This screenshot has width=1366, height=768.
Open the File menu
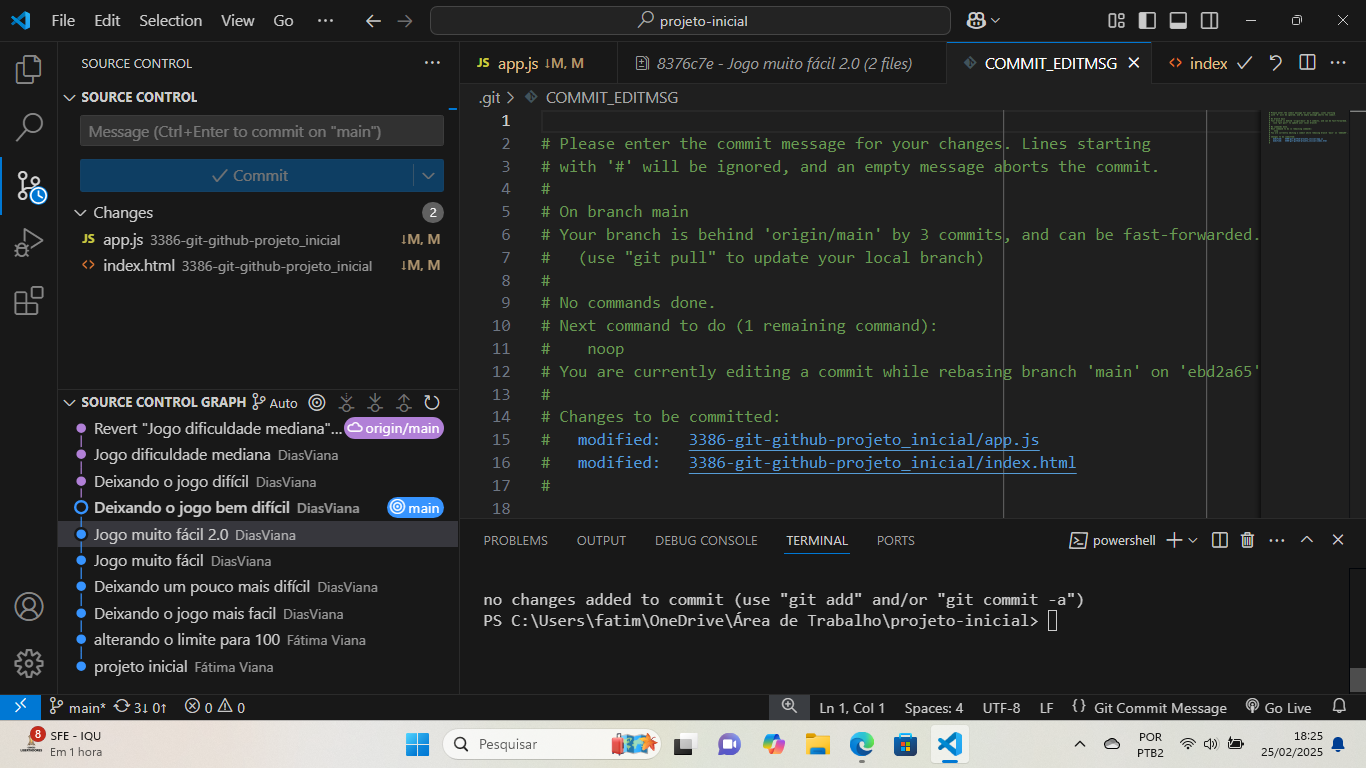[63, 21]
